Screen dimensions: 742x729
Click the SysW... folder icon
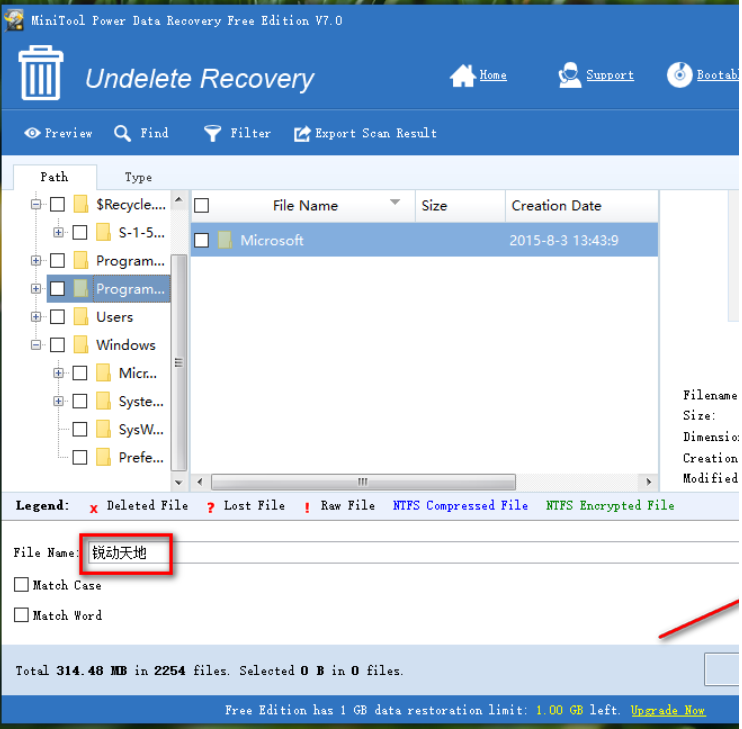pos(103,429)
